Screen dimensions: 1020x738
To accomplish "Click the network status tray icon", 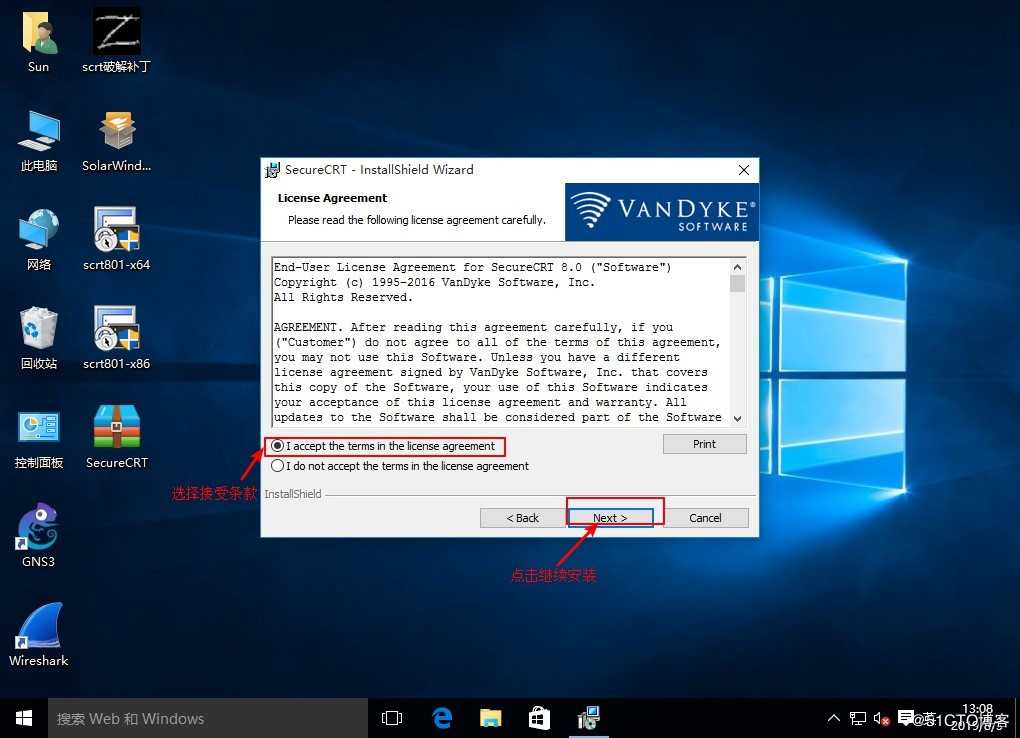I will [857, 718].
